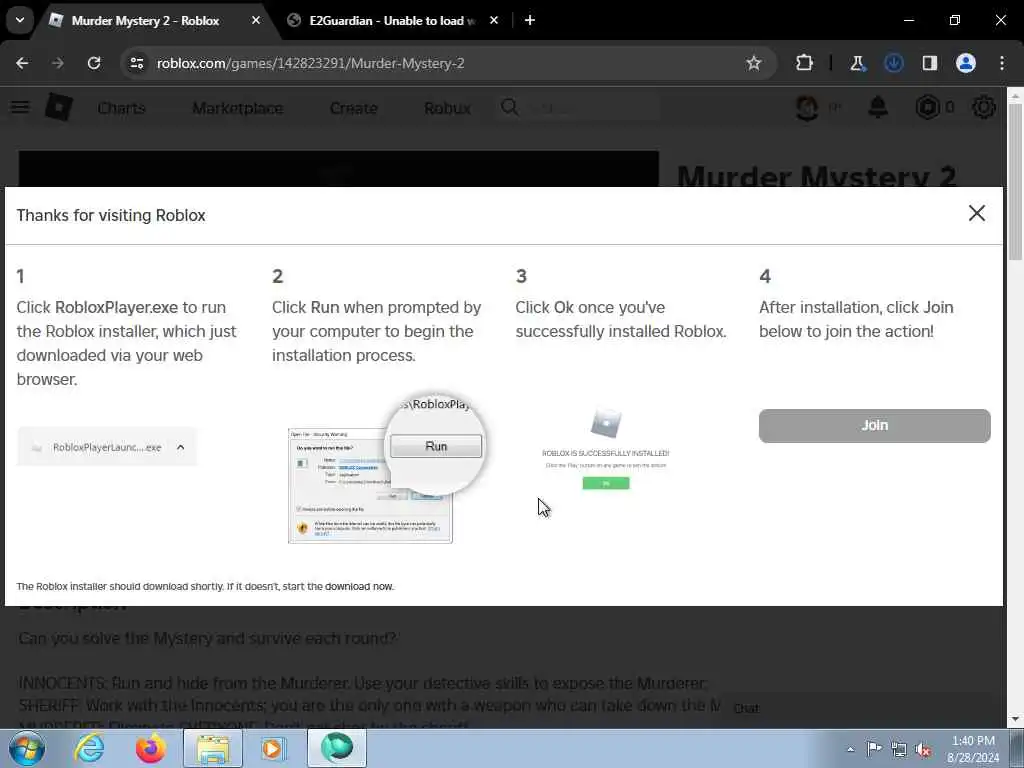
Task: Open the clock showing 1:40 PM
Action: [973, 749]
